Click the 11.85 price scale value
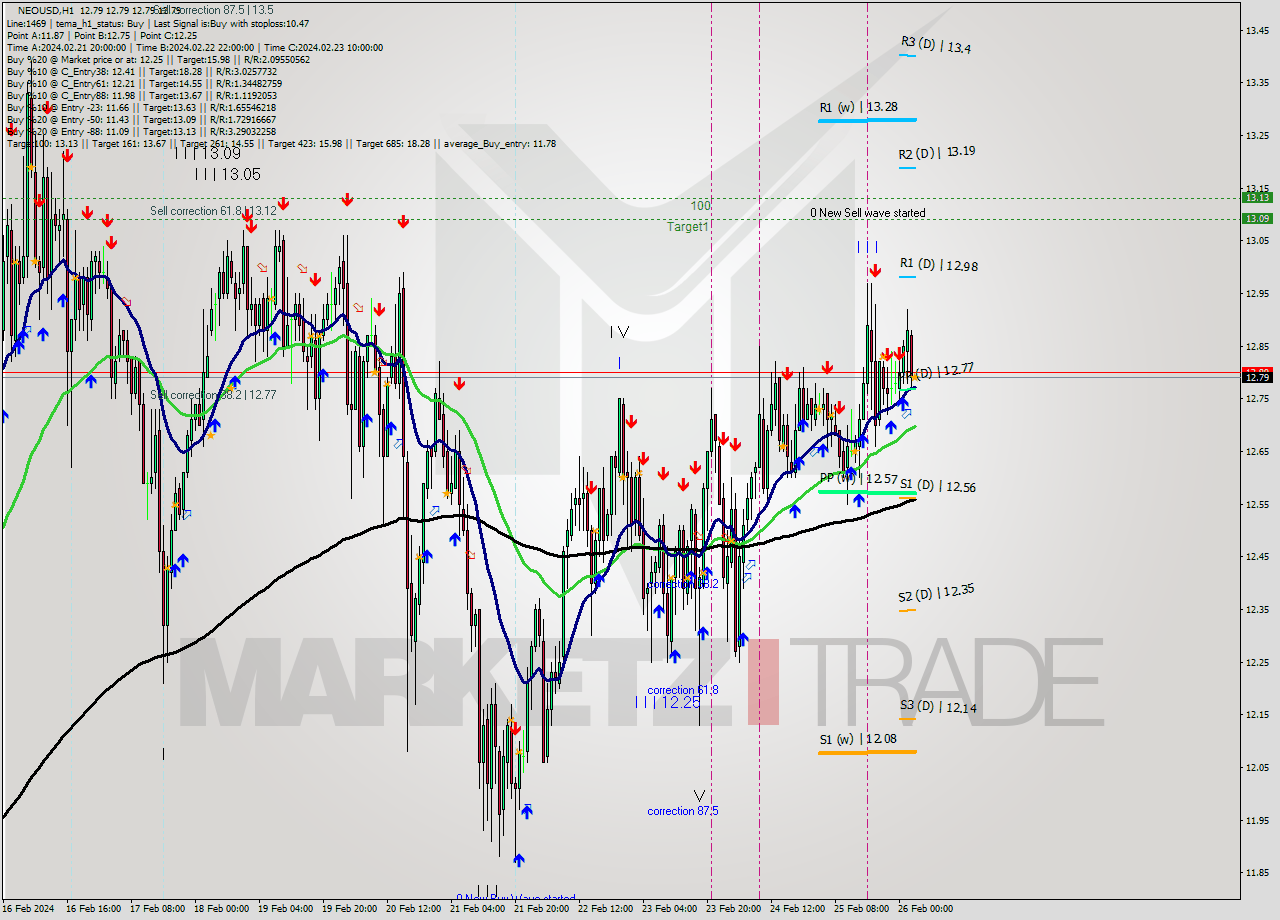The image size is (1280, 920). click(x=1258, y=872)
